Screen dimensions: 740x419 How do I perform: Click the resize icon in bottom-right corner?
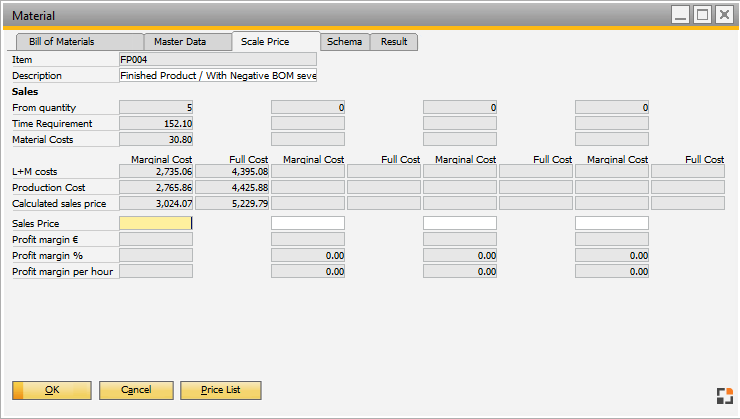coord(724,395)
